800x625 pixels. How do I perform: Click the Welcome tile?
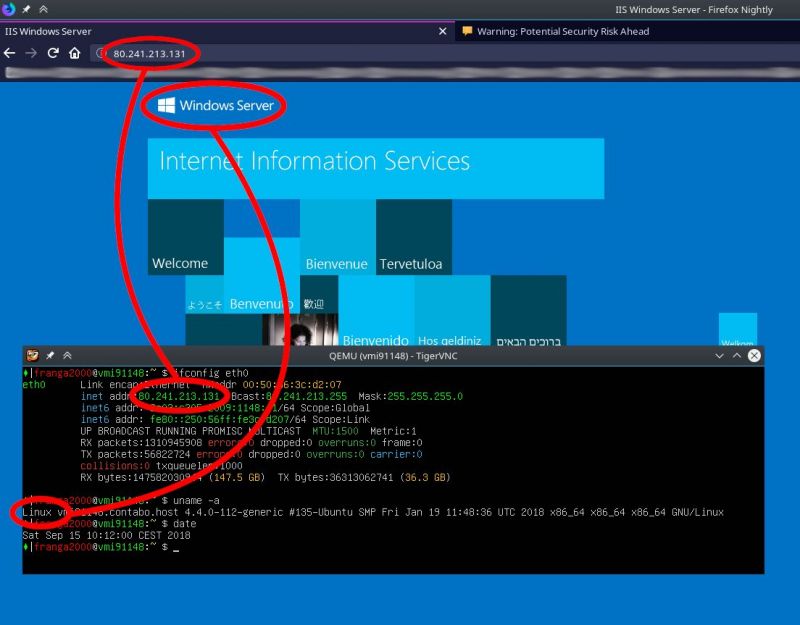point(186,237)
